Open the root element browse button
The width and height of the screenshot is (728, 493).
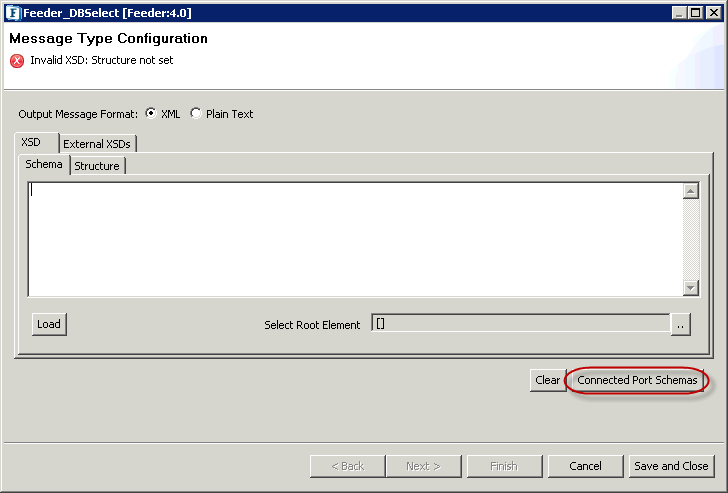681,324
